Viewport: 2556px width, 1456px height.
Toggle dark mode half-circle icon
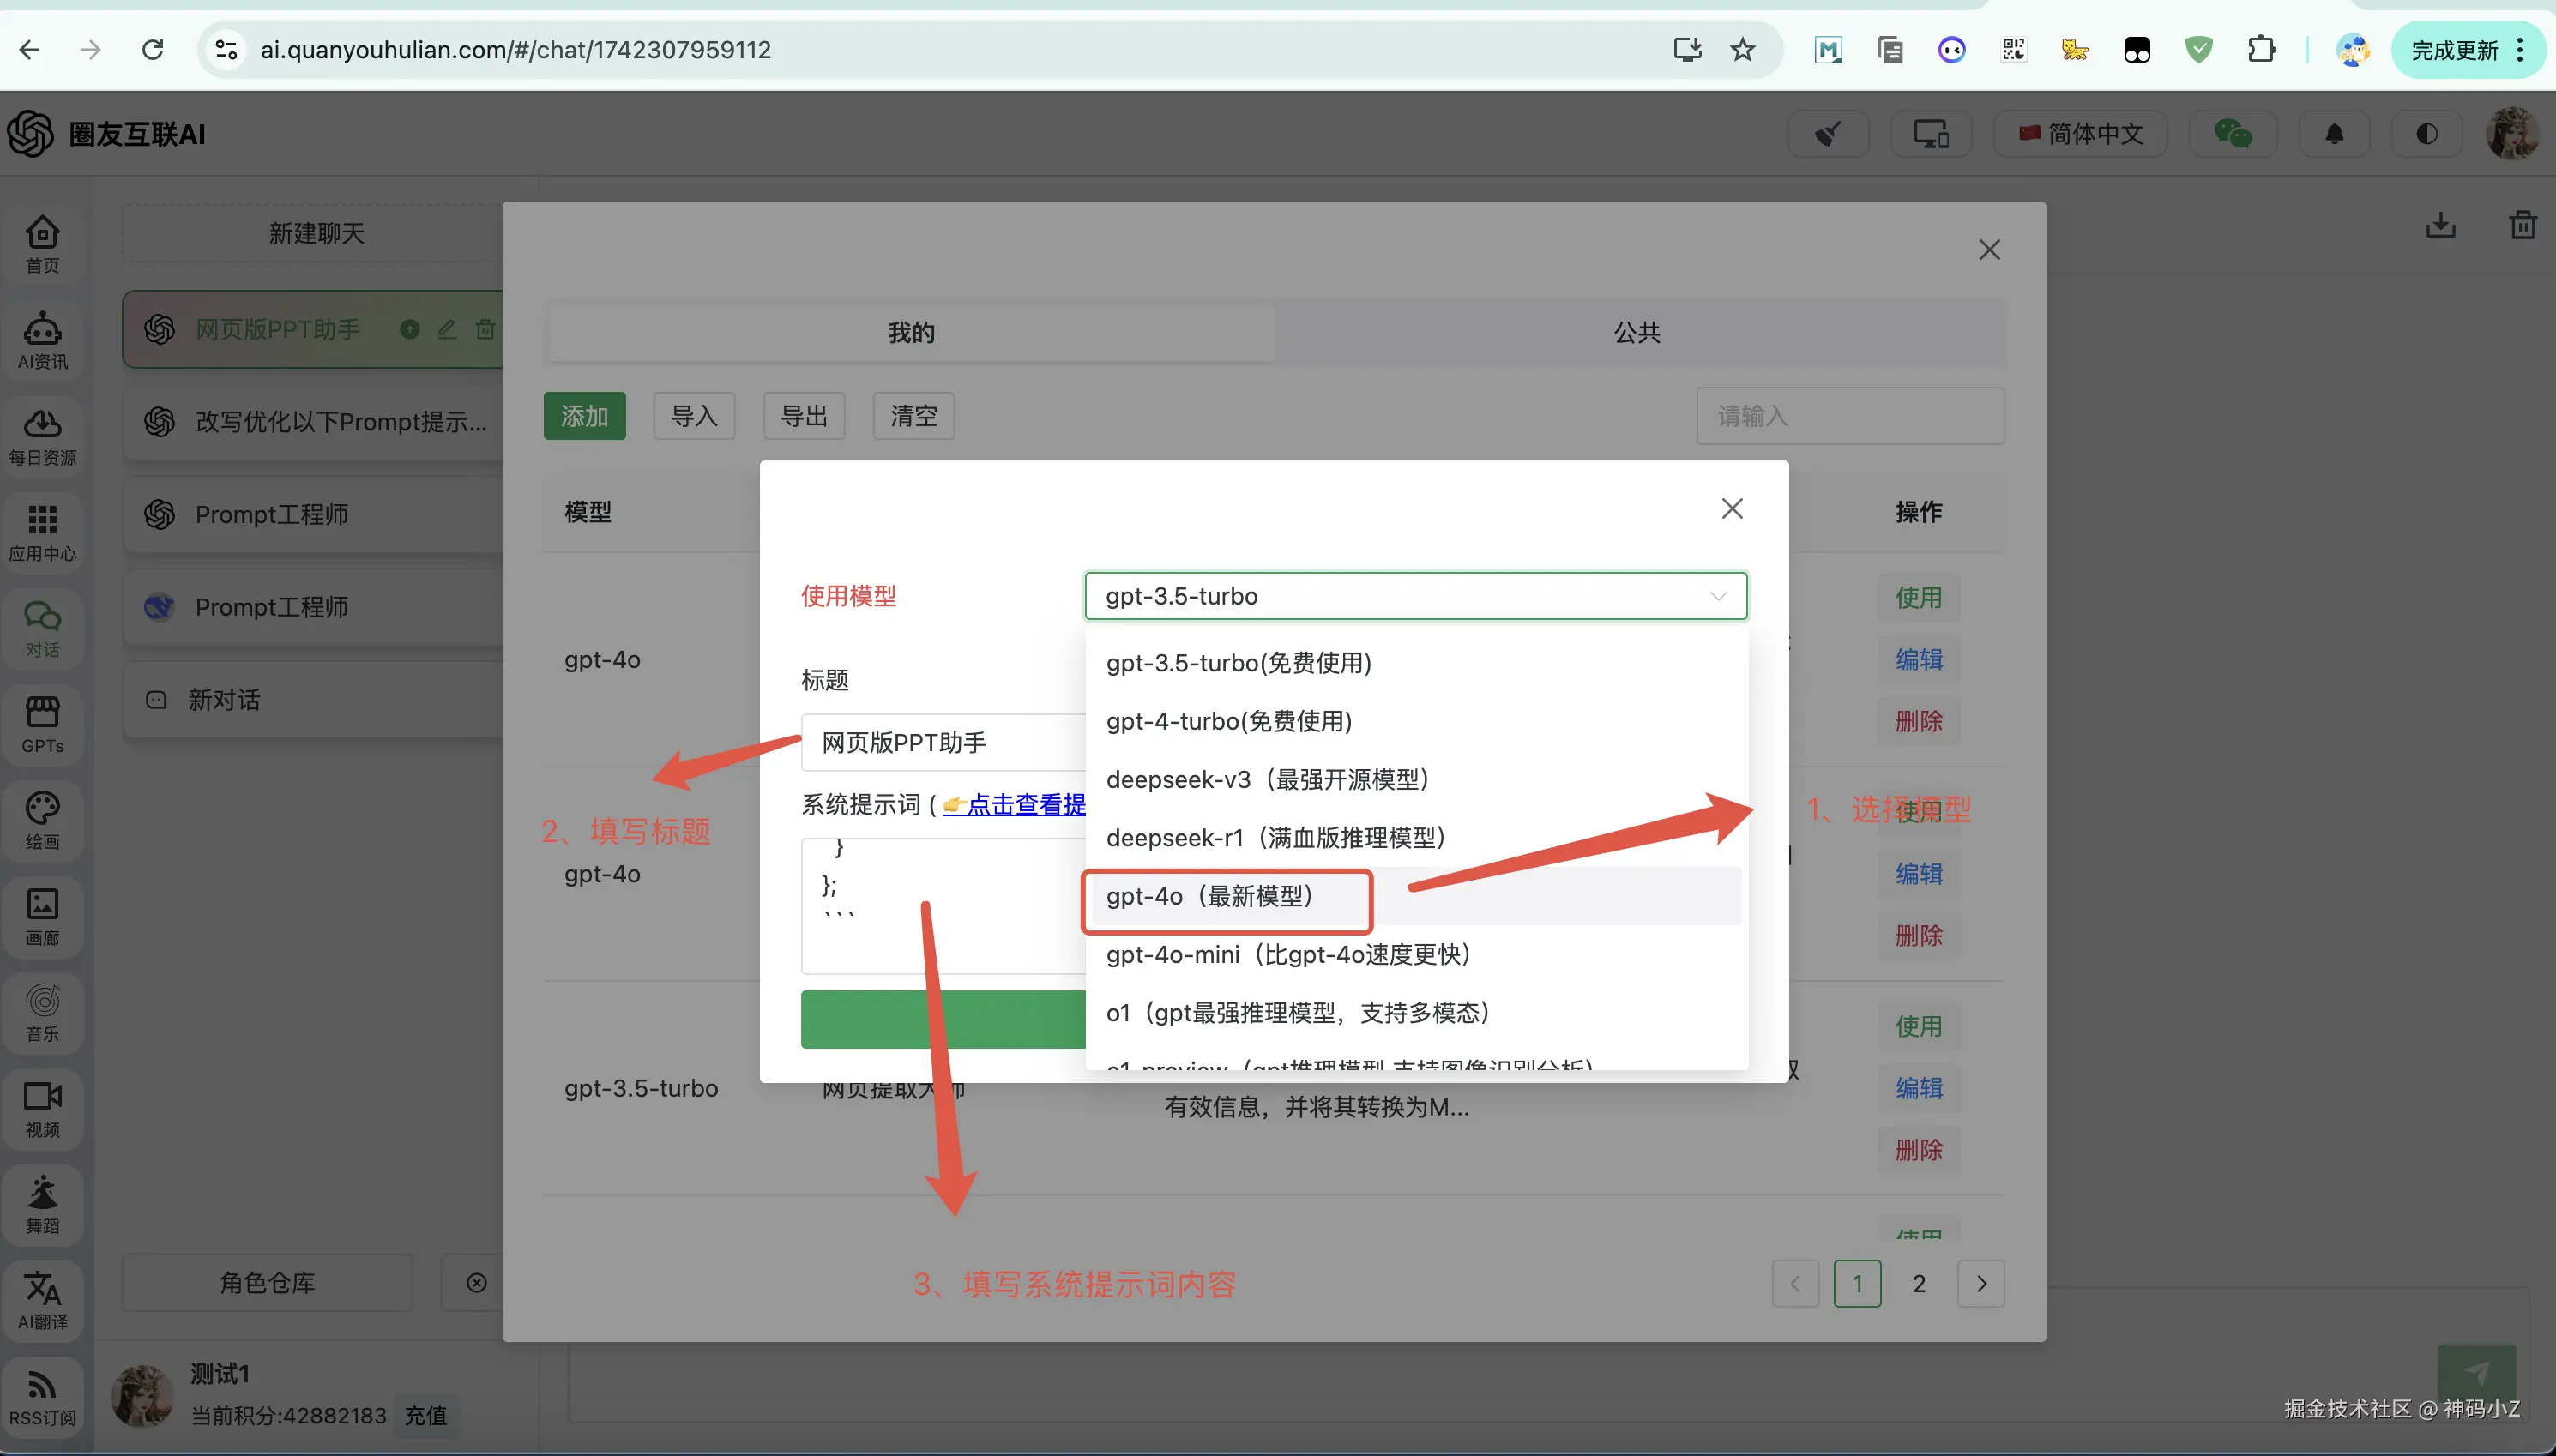[x=2427, y=134]
